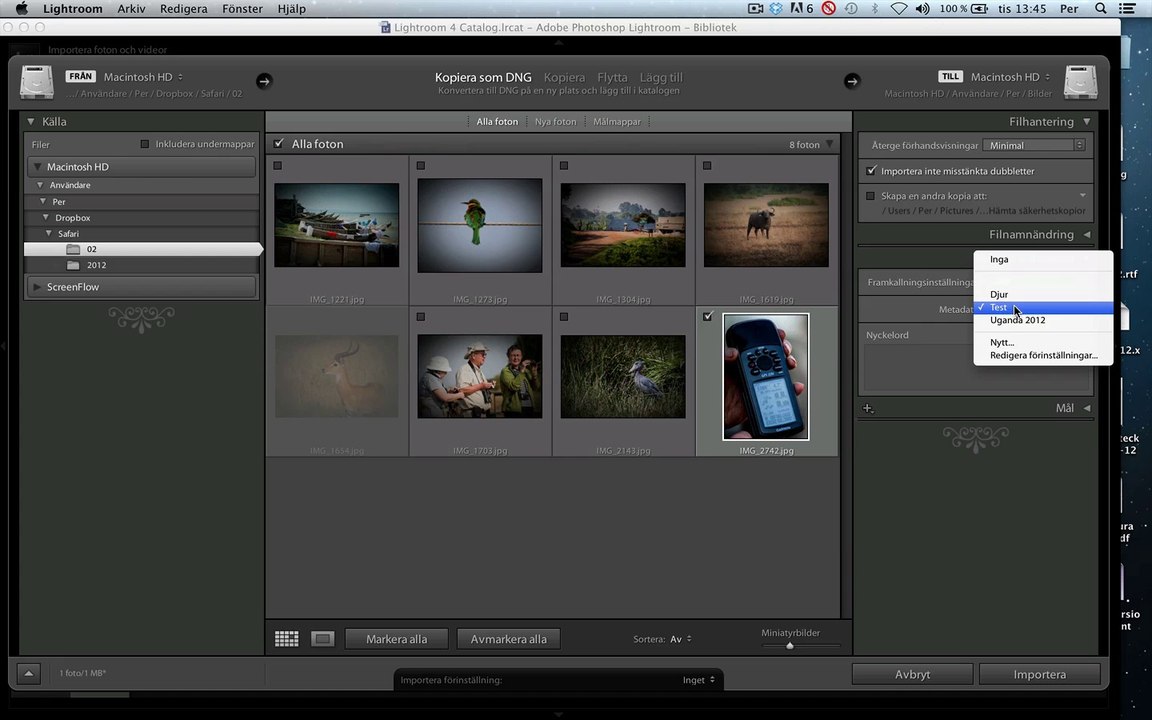Open the Notification Center list icon
This screenshot has width=1152, height=720.
[1127, 9]
